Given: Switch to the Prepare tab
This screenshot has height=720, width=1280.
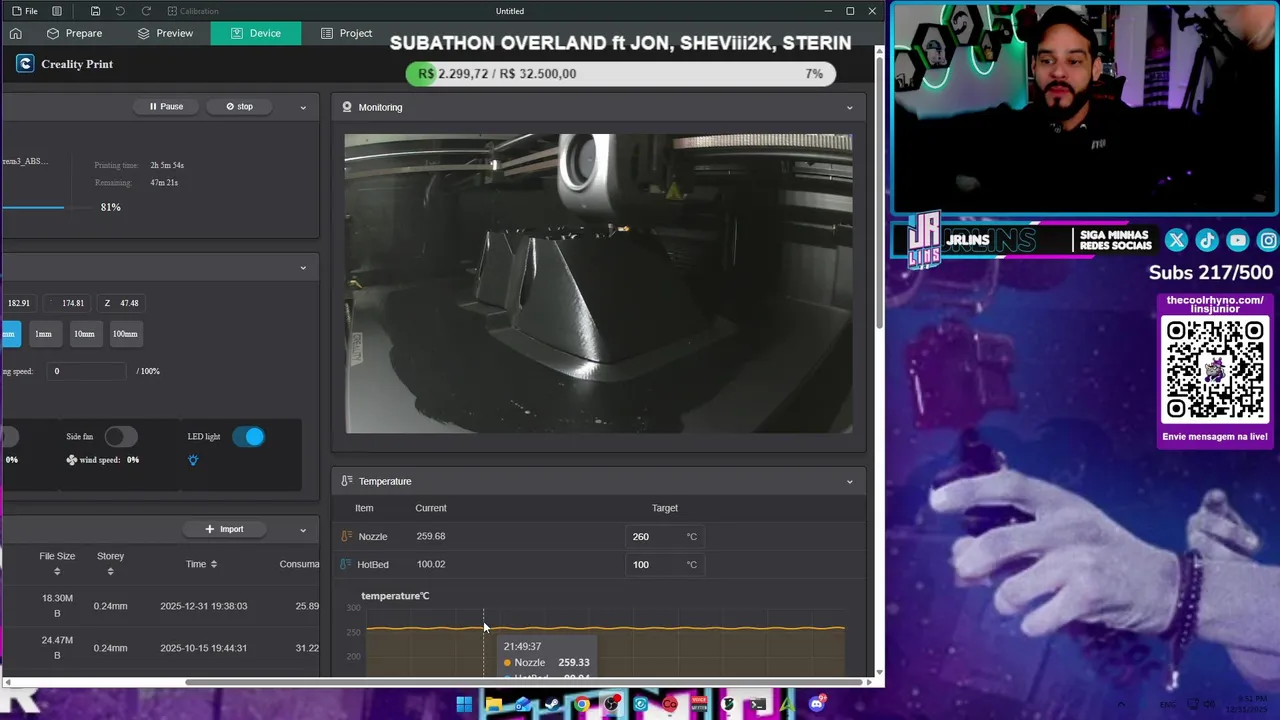Looking at the screenshot, I should [x=74, y=33].
